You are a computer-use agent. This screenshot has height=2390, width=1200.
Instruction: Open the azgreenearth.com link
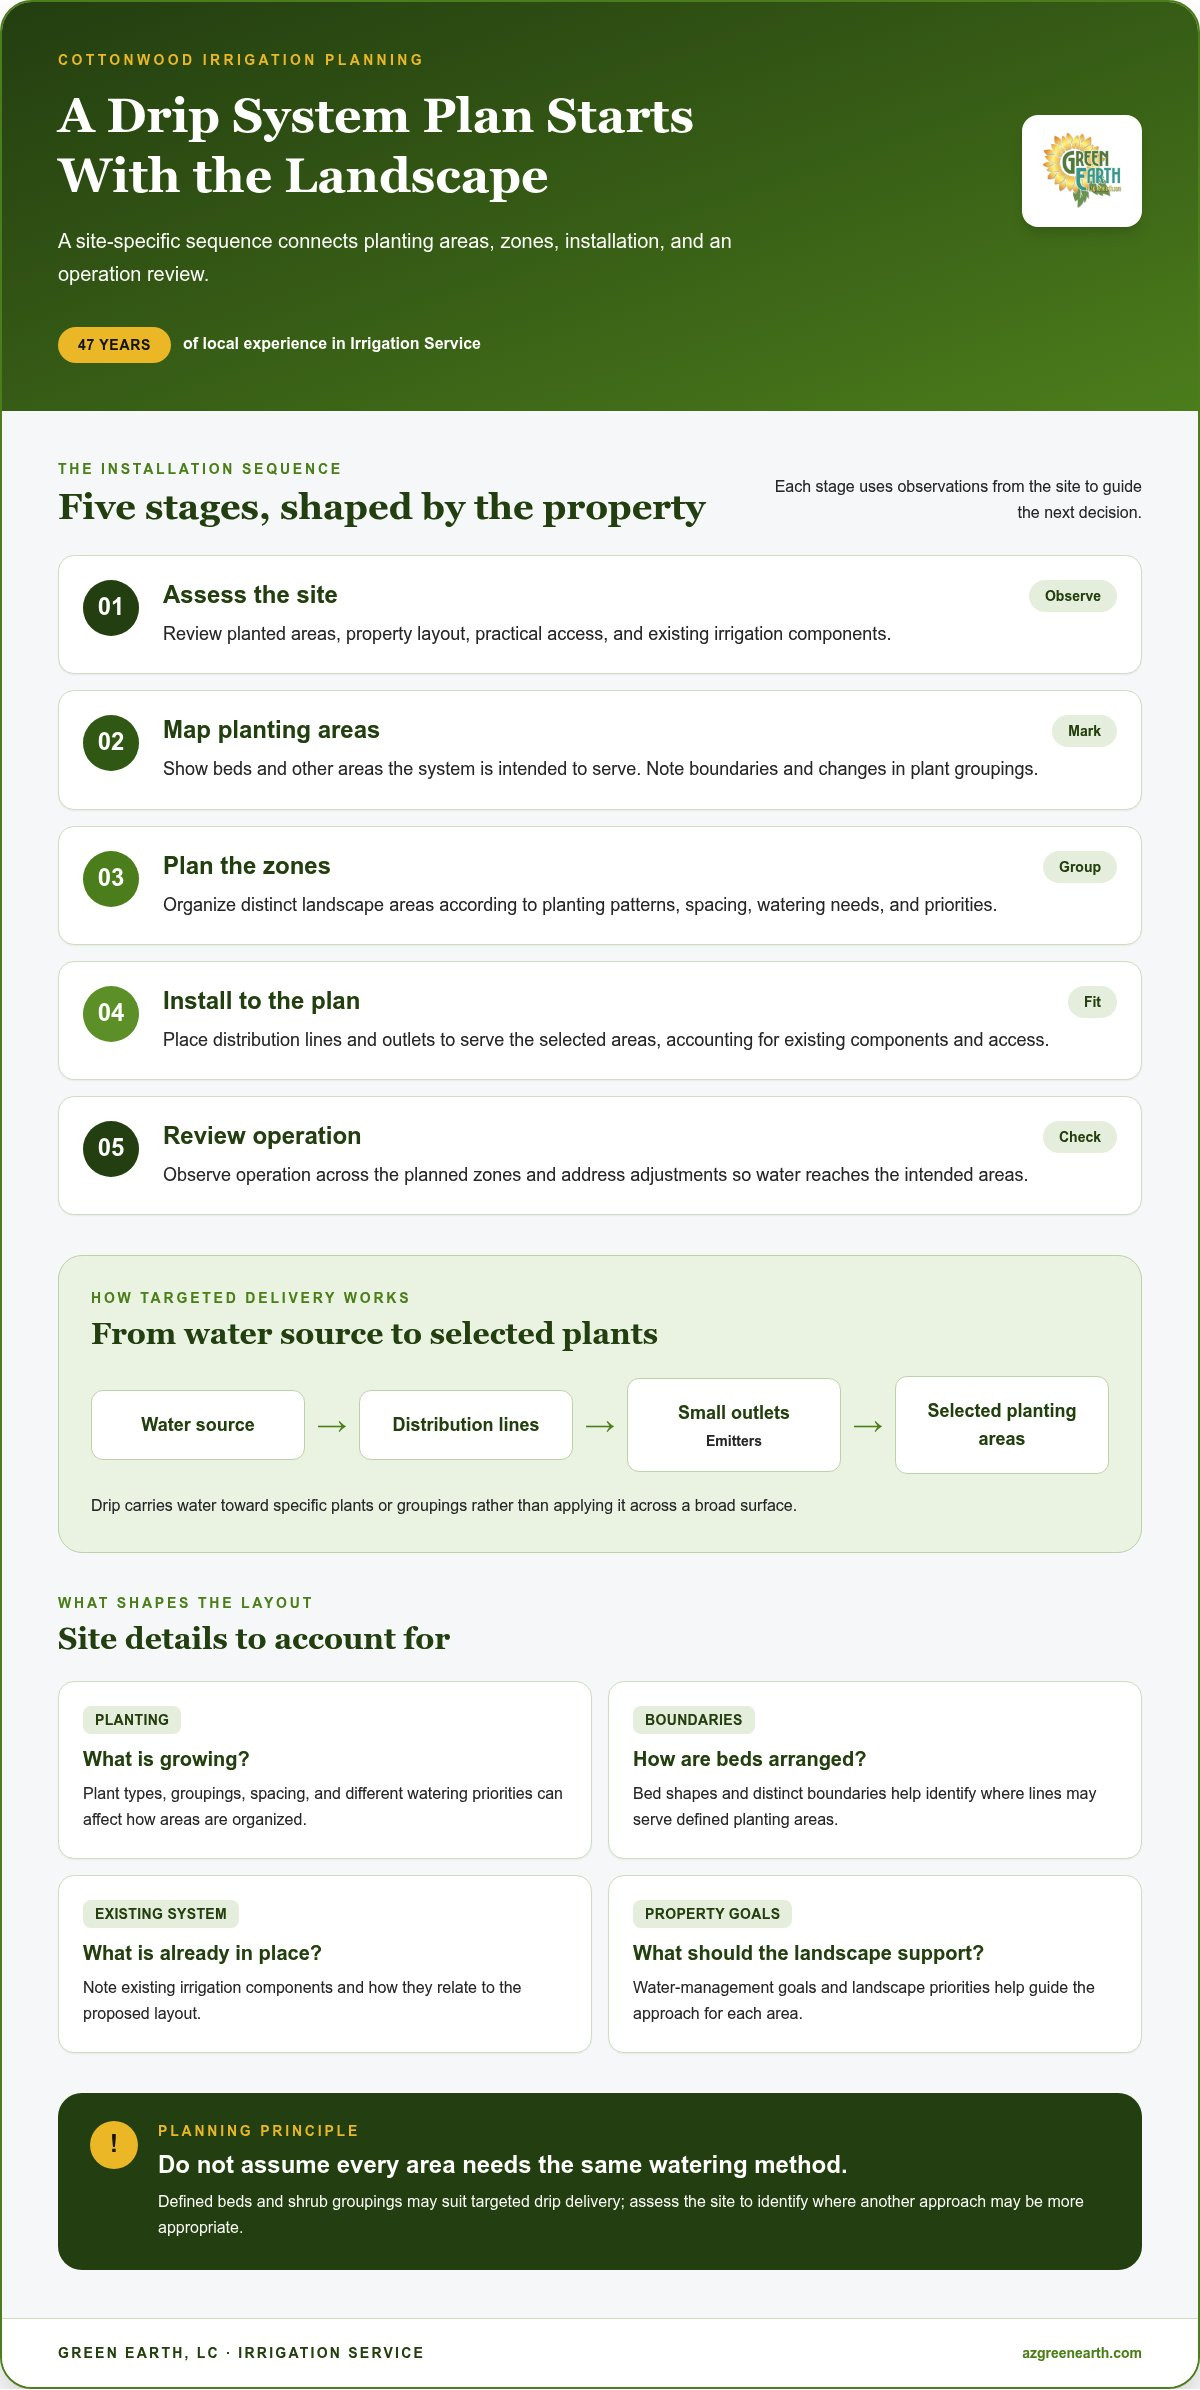point(1081,2353)
